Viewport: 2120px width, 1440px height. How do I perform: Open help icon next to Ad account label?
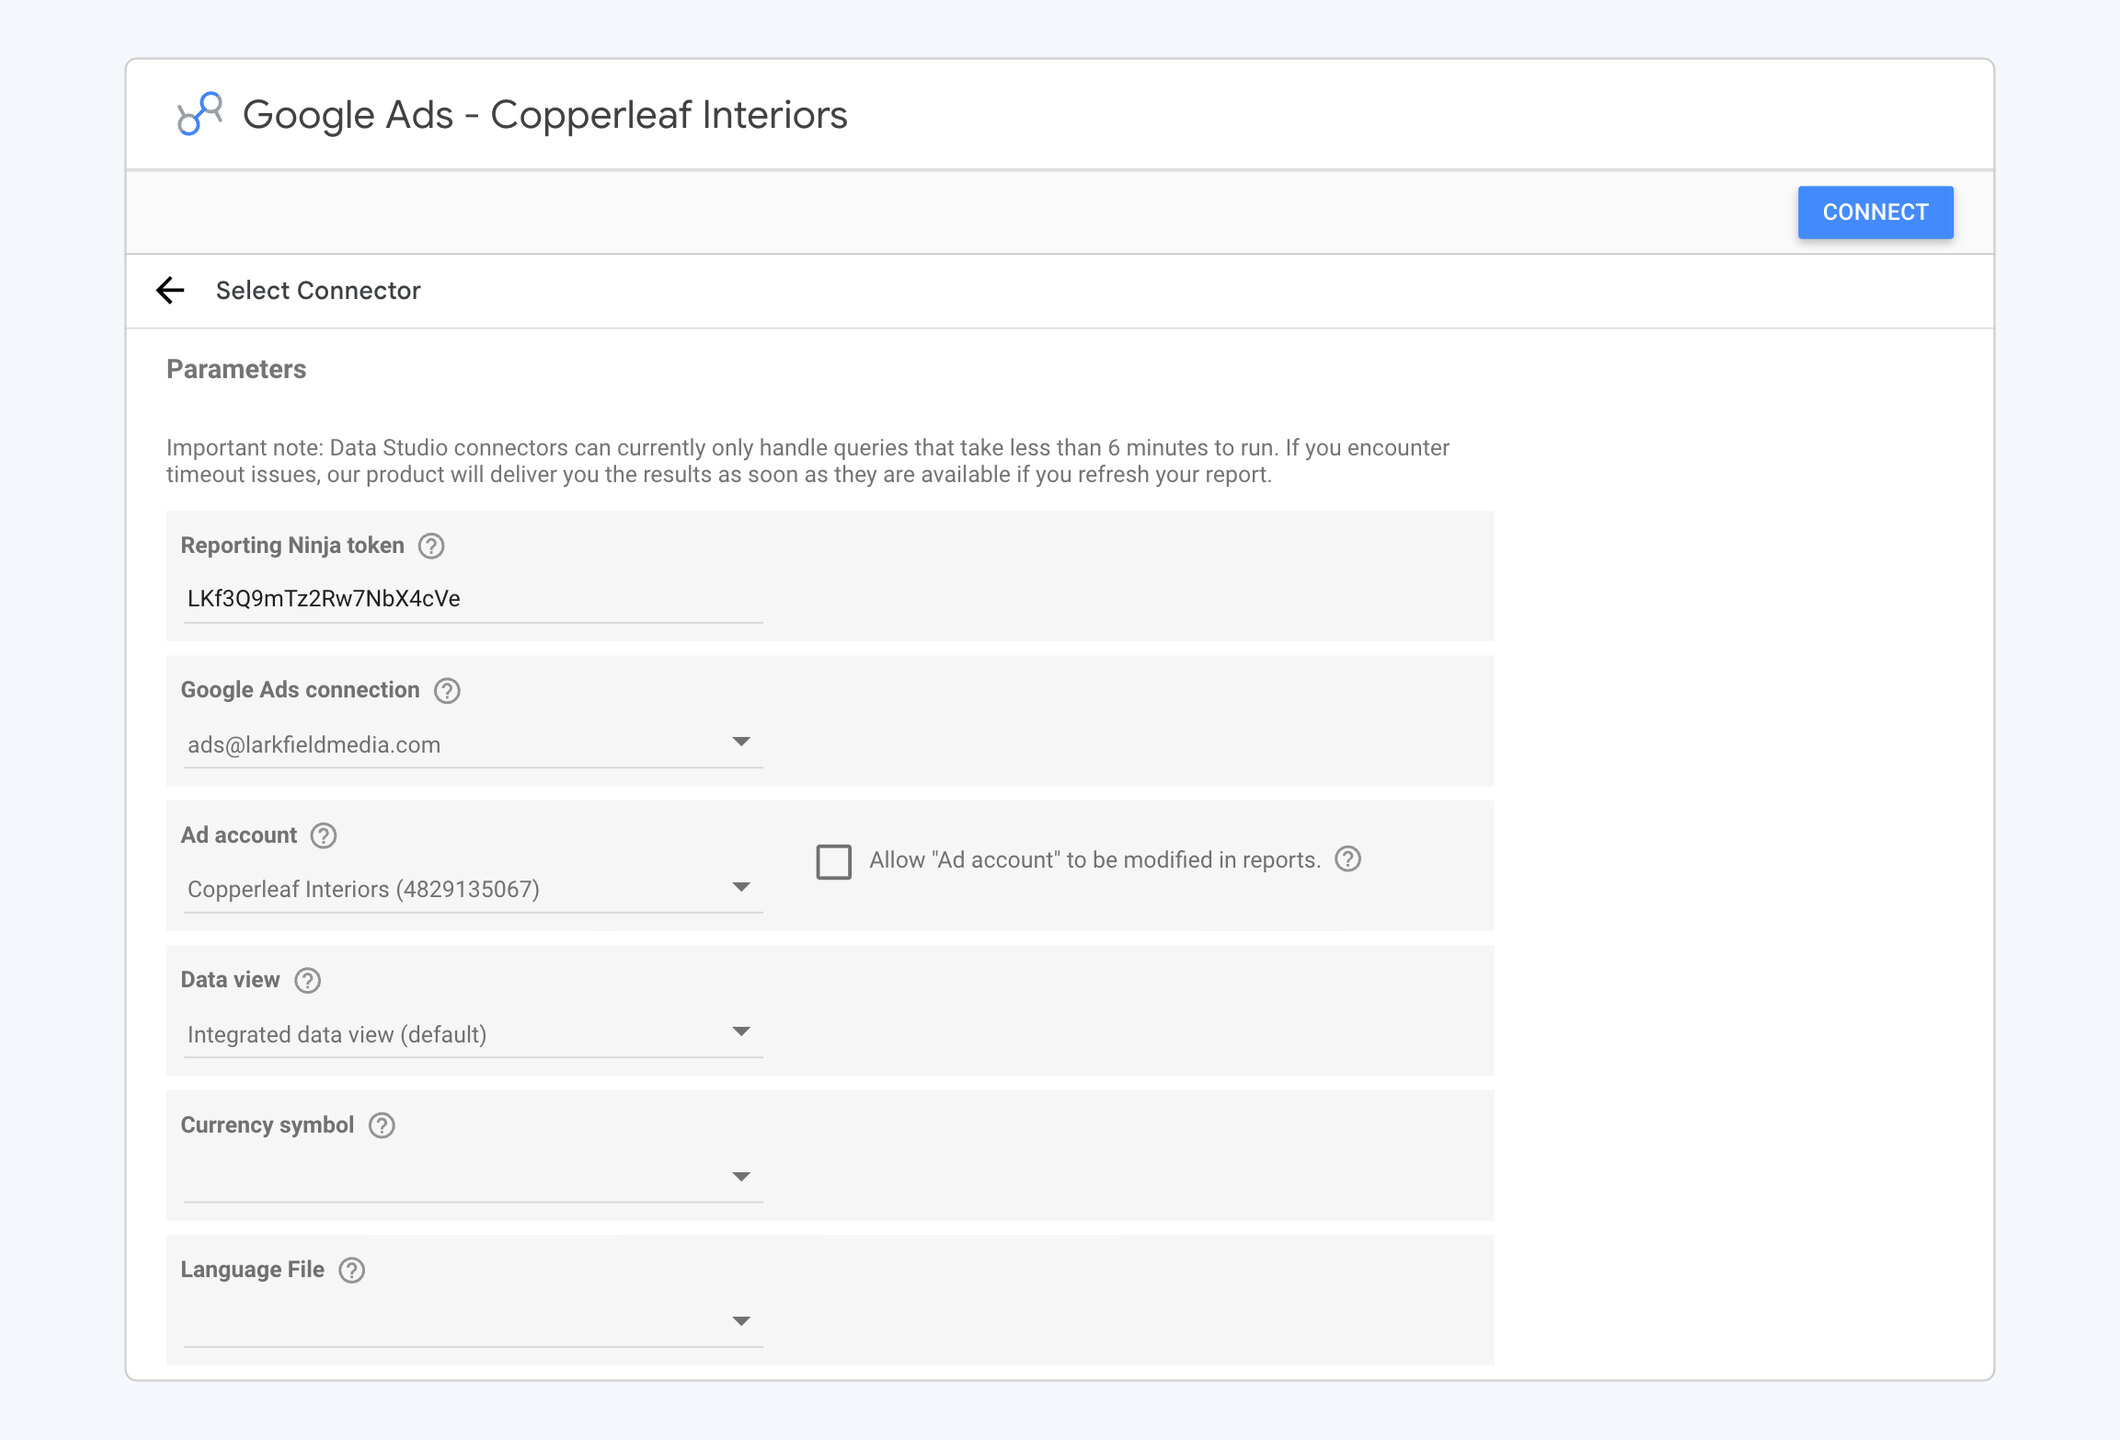[323, 836]
